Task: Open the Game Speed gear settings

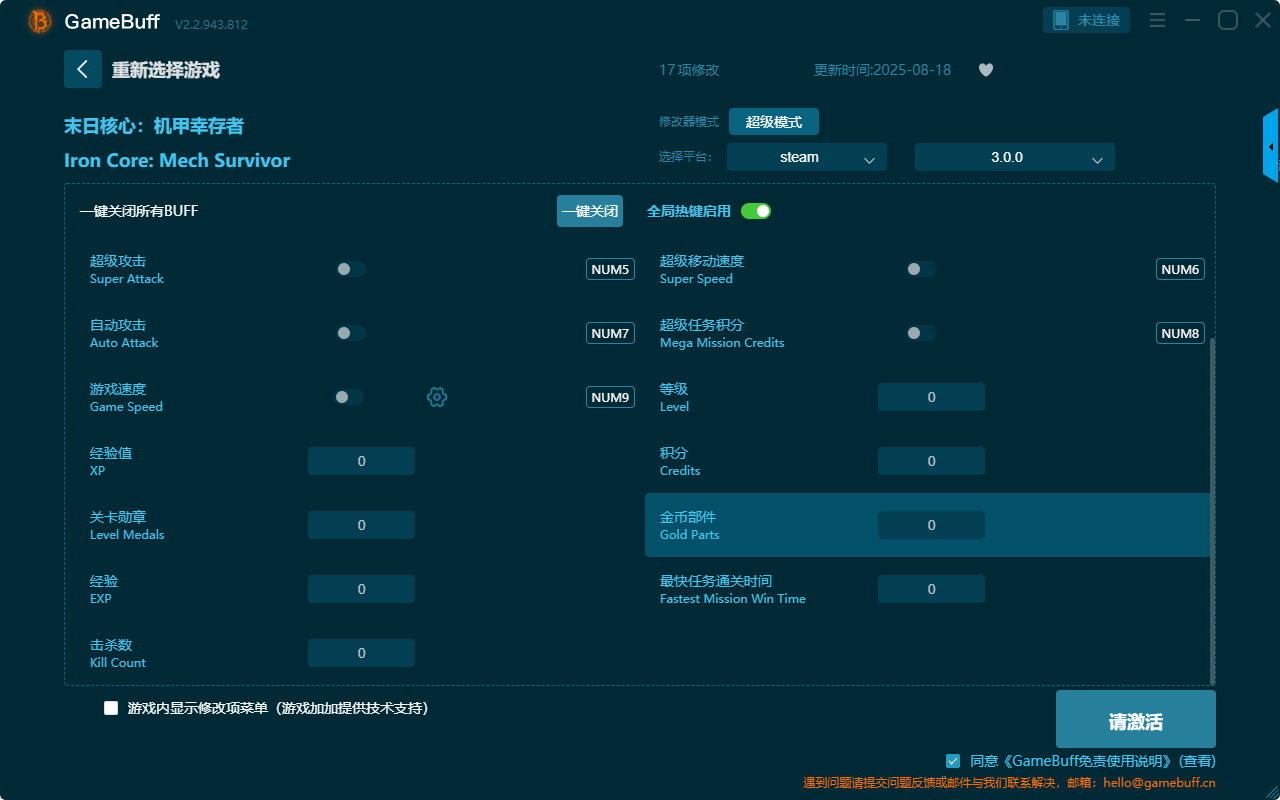Action: click(437, 397)
